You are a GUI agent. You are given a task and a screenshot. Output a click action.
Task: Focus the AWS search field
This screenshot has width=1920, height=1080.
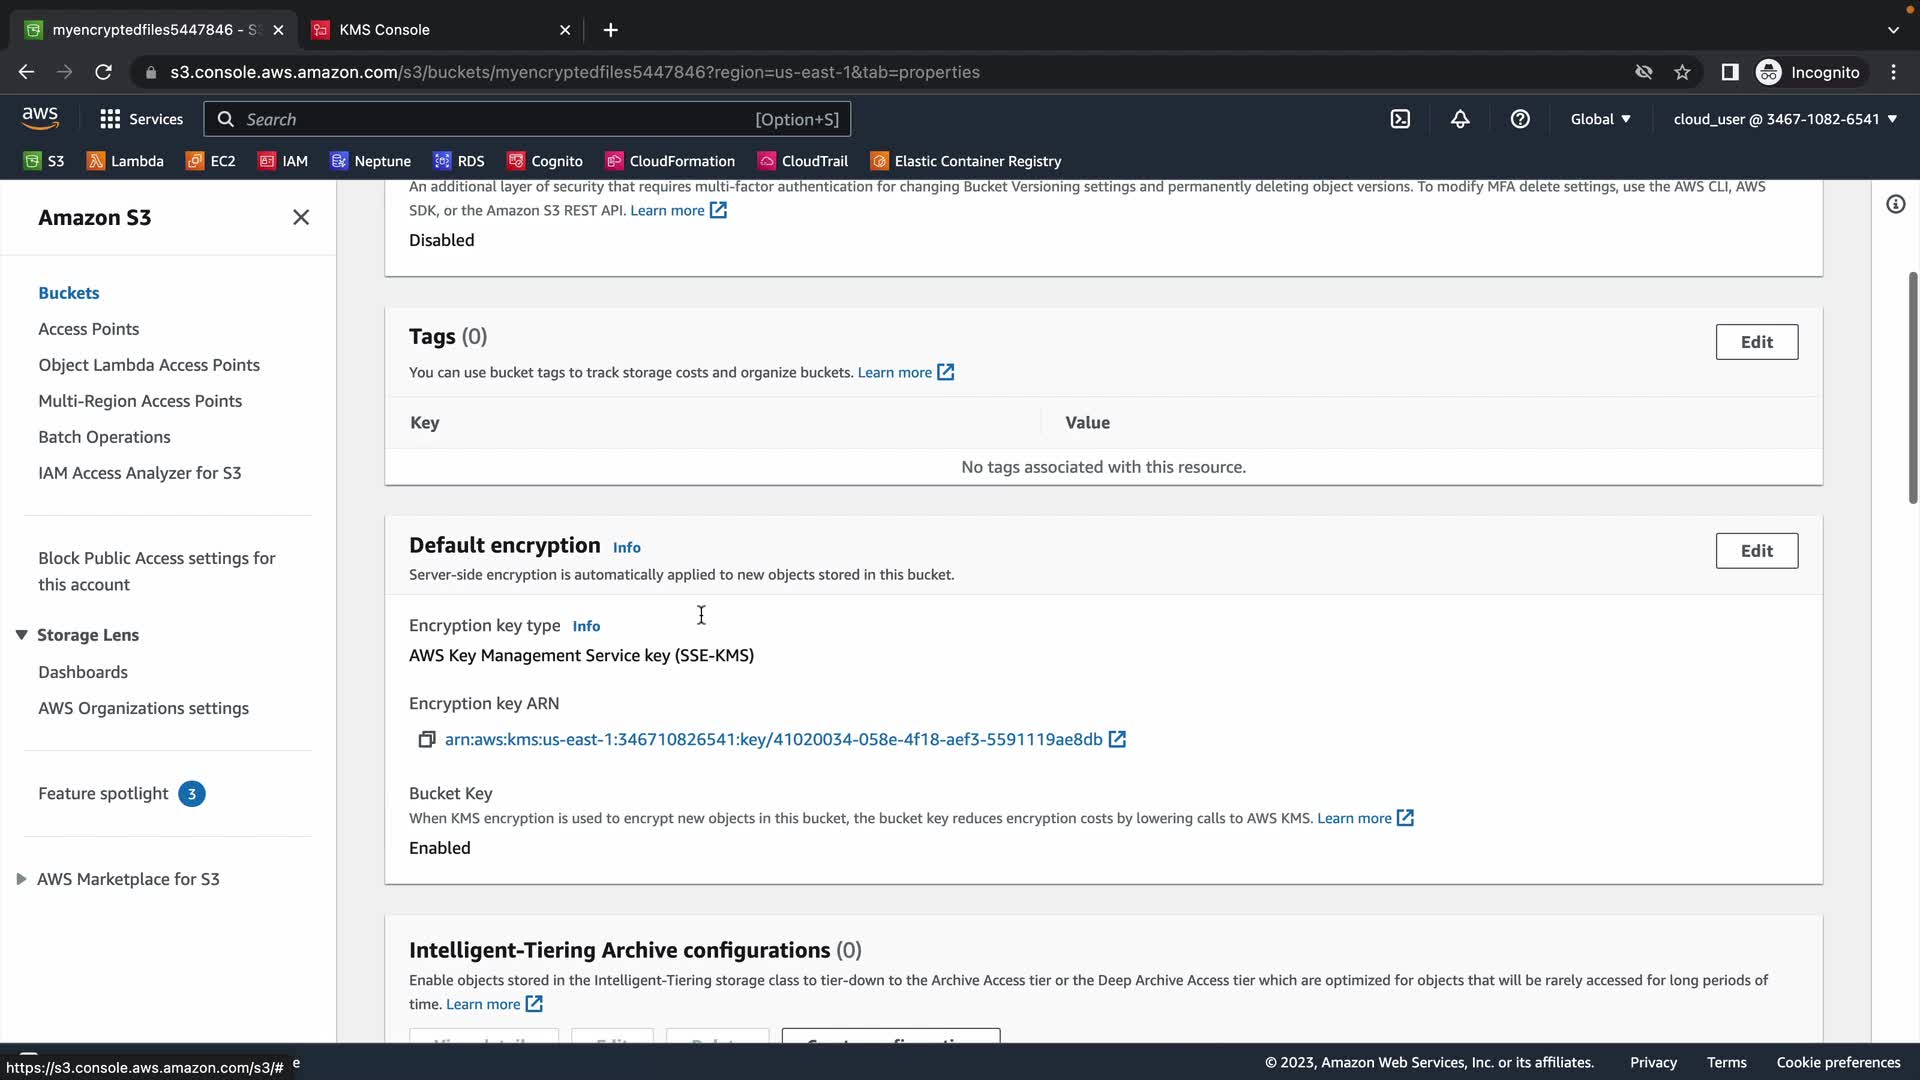[x=500, y=119]
